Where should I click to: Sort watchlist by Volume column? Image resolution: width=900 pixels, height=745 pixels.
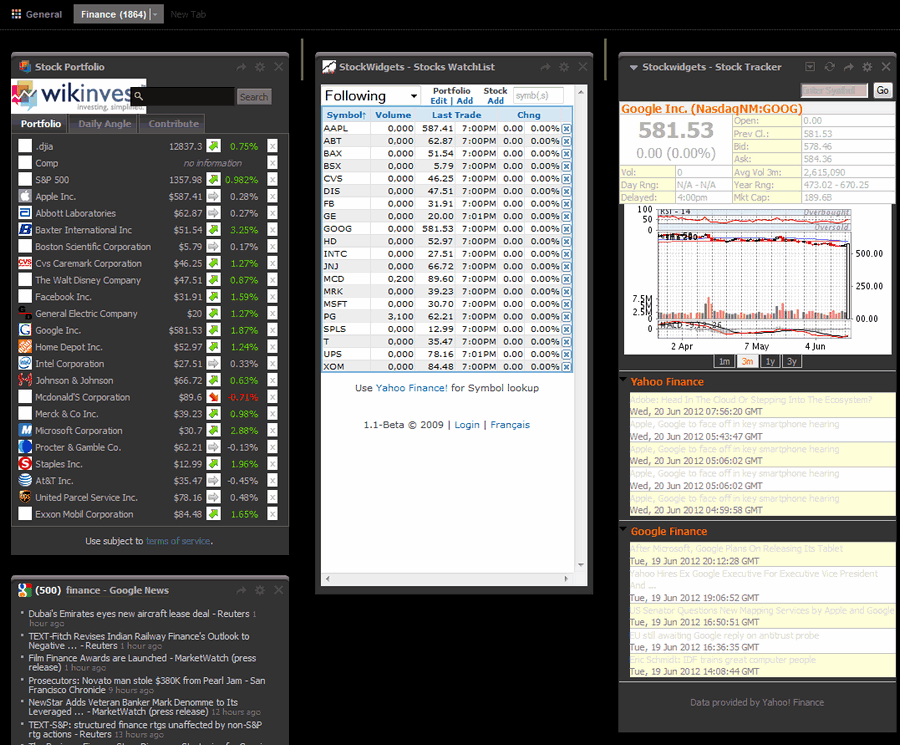pos(393,115)
